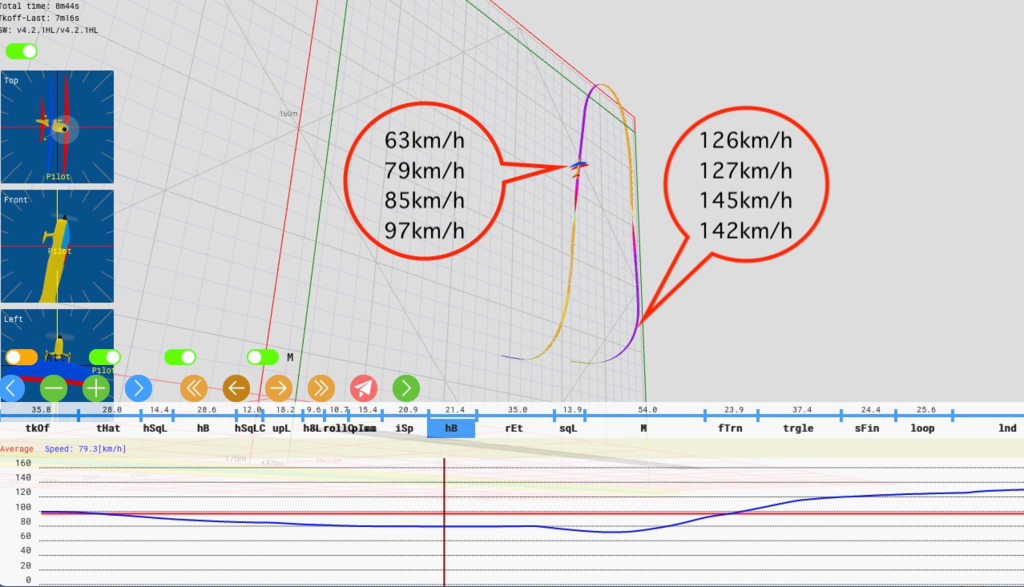Select the lnd maneuver segment
This screenshot has height=587, width=1024.
[1007, 428]
